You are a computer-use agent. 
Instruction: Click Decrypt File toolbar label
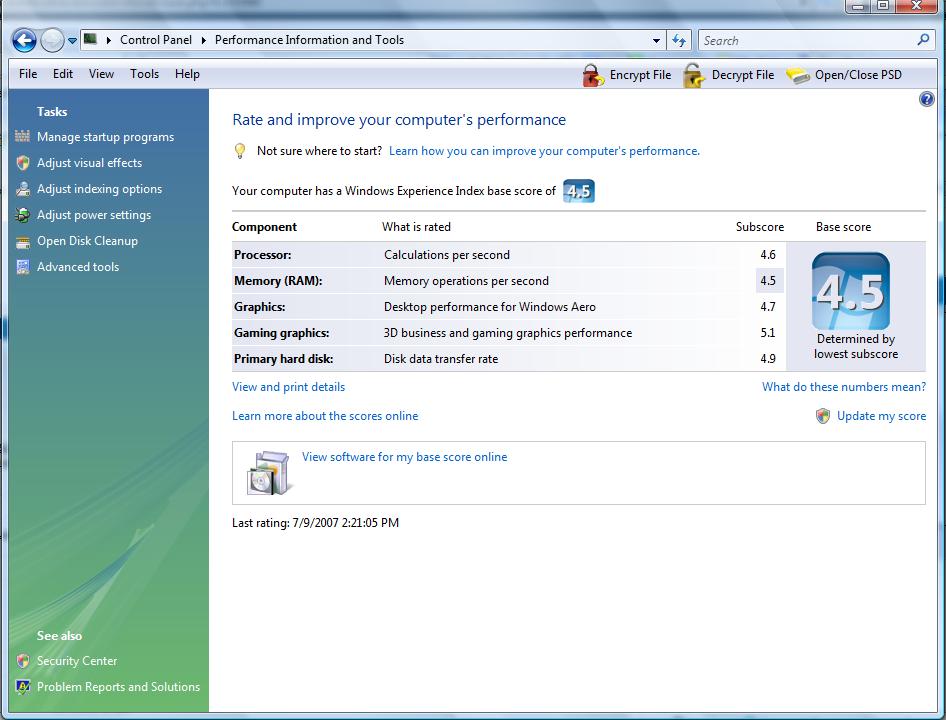(x=743, y=75)
